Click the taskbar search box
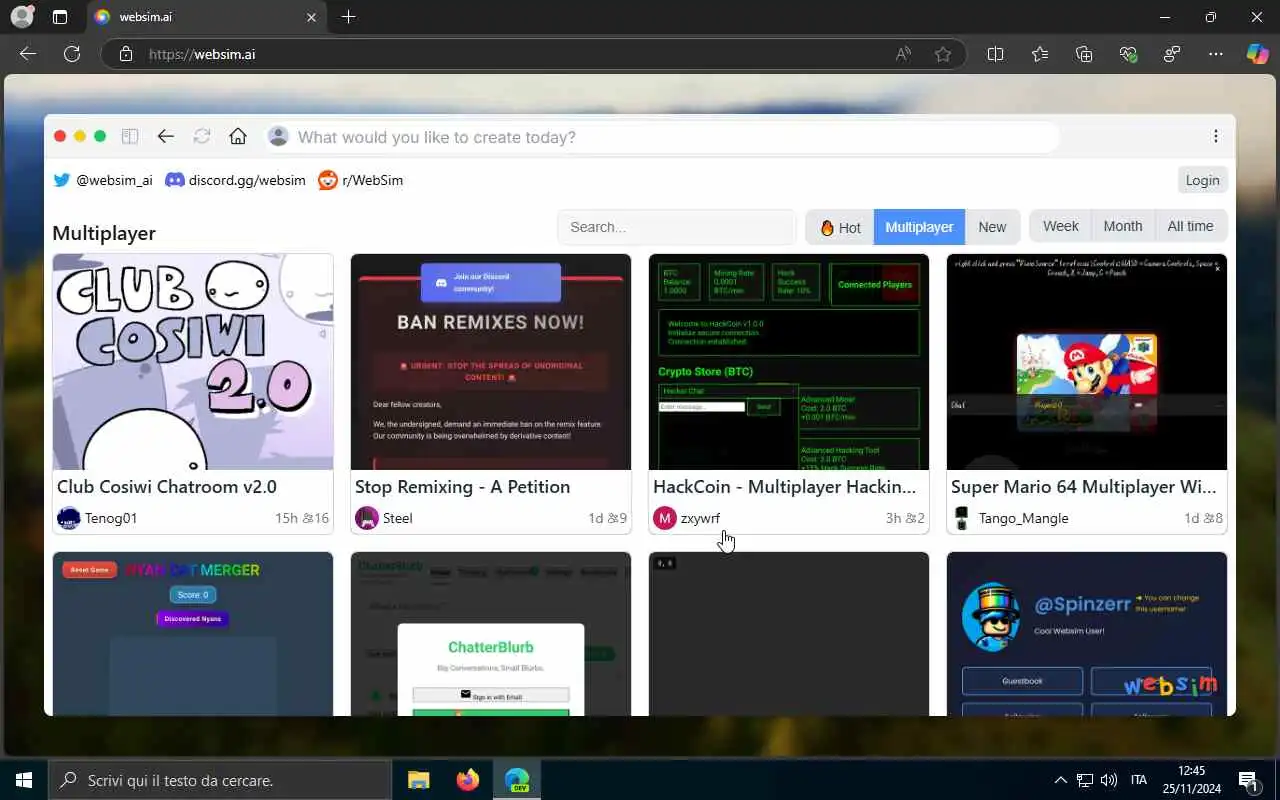Image resolution: width=1280 pixels, height=800 pixels. coord(220,780)
